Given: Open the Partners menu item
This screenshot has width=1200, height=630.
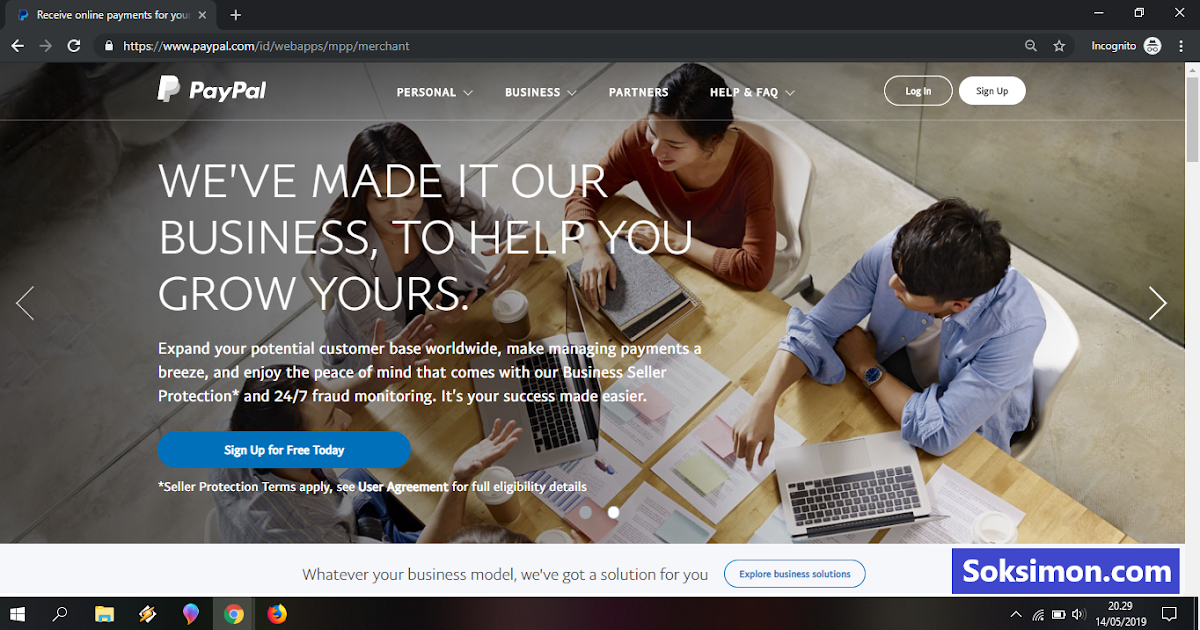Looking at the screenshot, I should tap(638, 92).
